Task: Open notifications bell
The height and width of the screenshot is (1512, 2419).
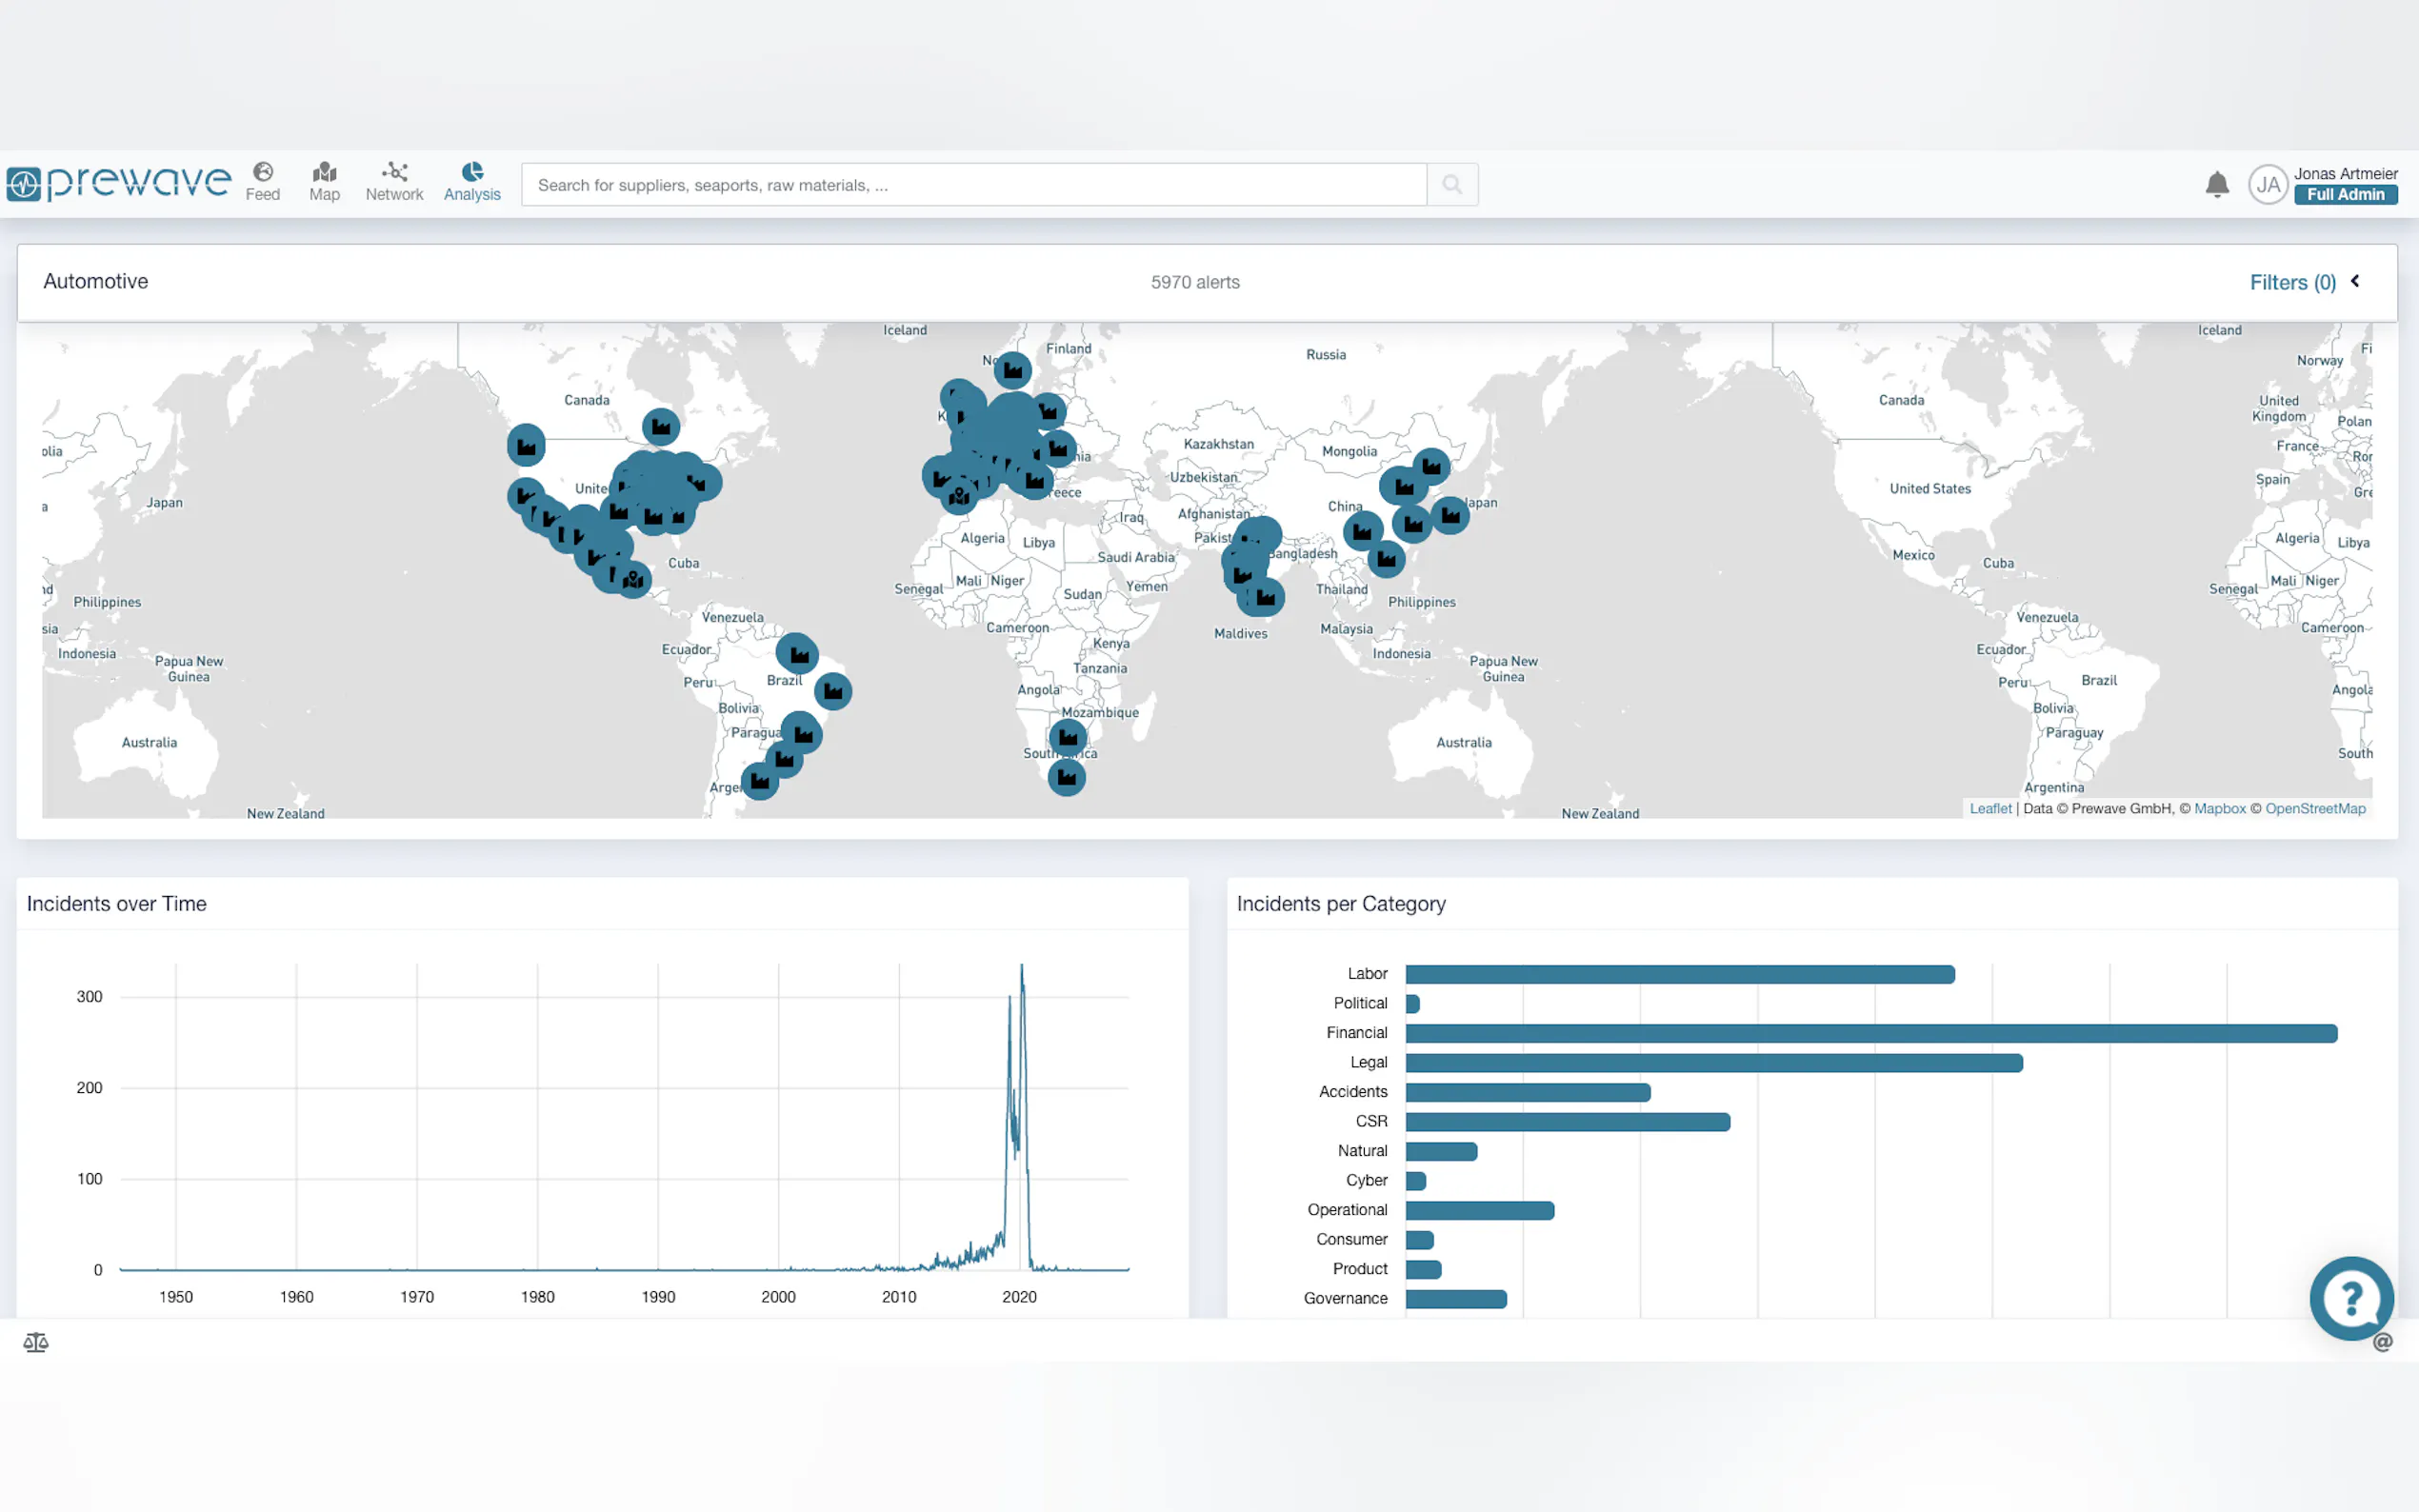Action: pyautogui.click(x=2216, y=185)
